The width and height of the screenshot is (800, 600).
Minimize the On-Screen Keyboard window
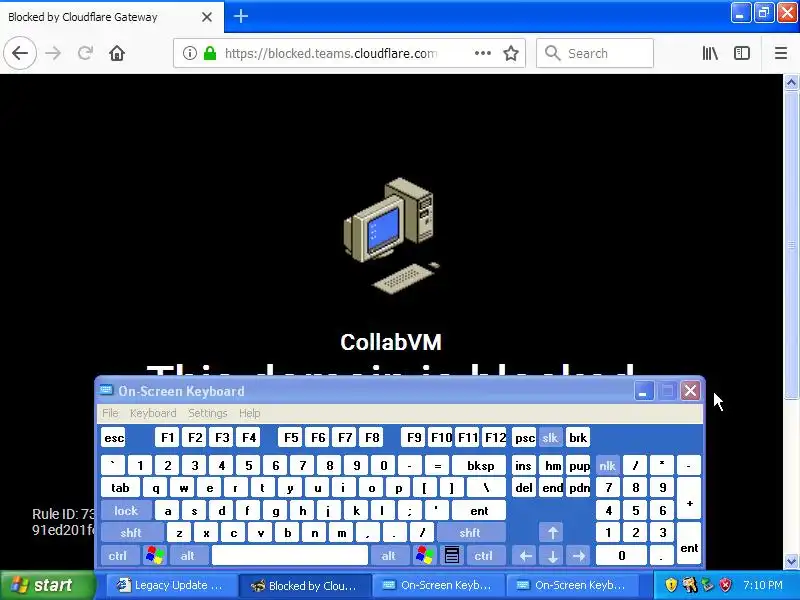[x=644, y=391]
